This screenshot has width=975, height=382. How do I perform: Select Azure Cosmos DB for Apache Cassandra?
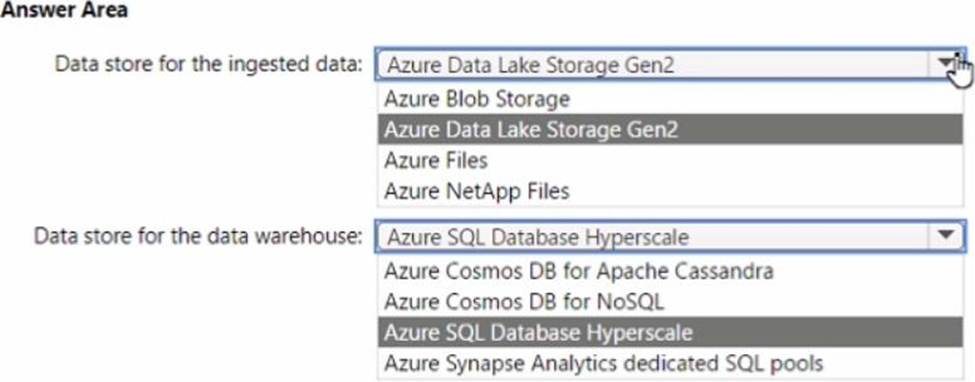tap(670, 271)
